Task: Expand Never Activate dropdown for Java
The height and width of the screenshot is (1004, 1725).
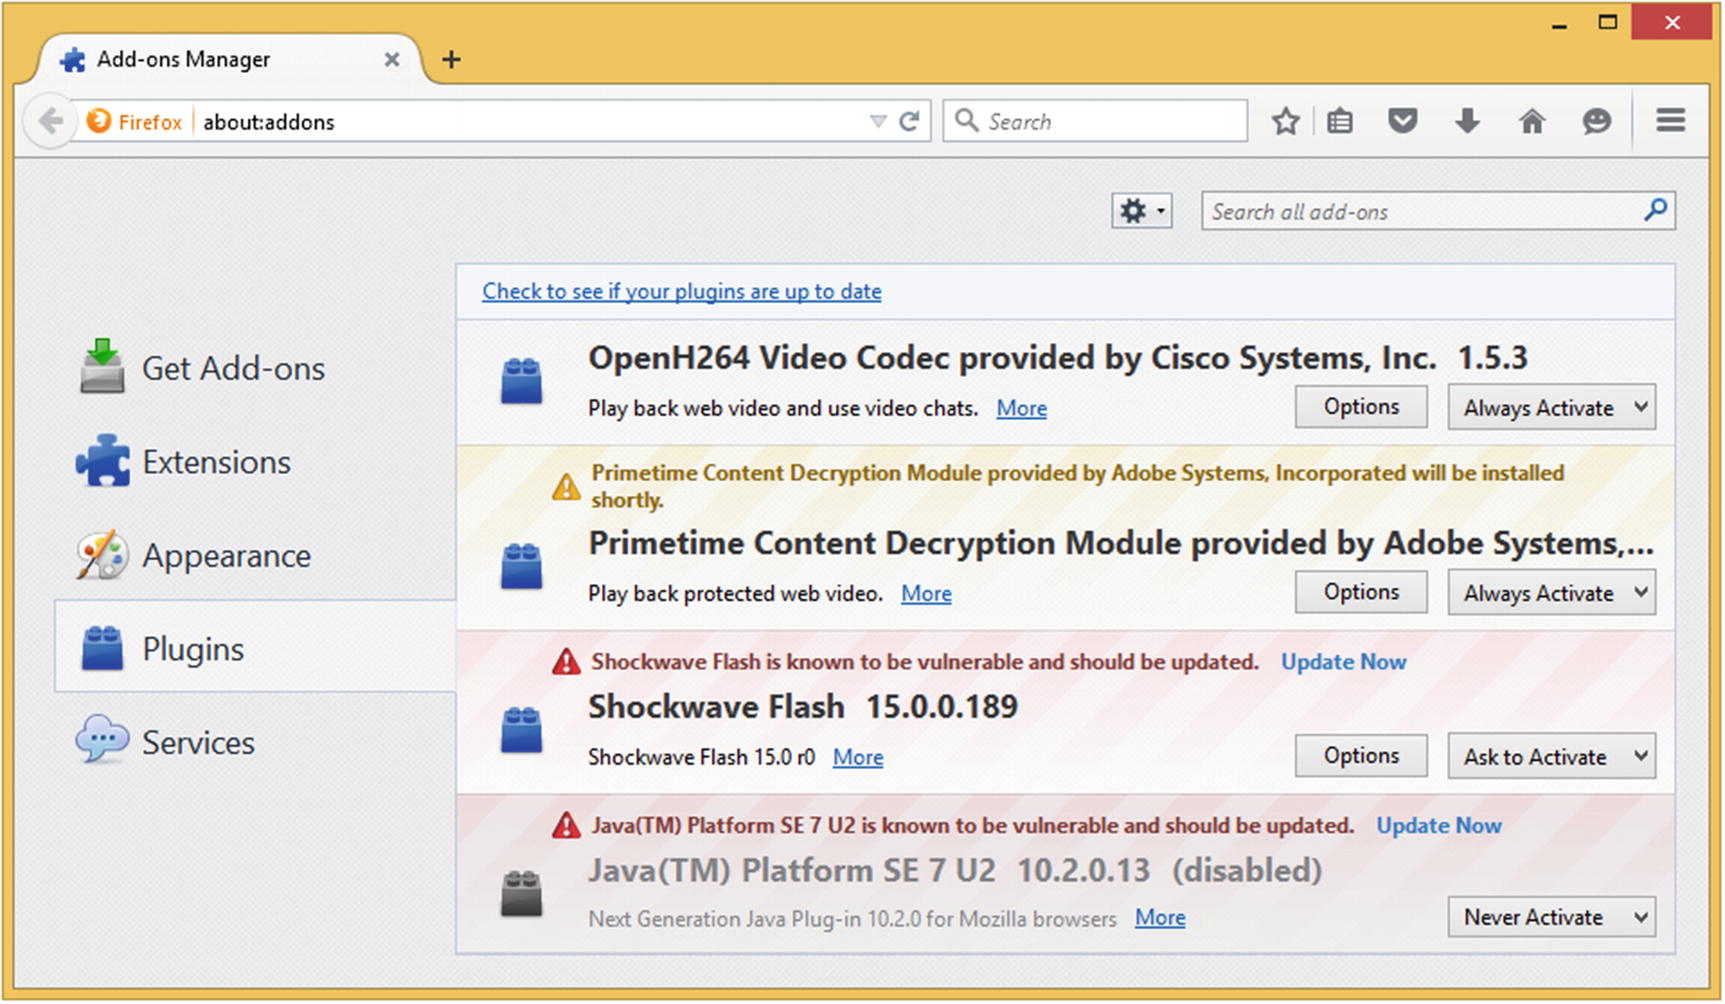Action: tap(1552, 917)
